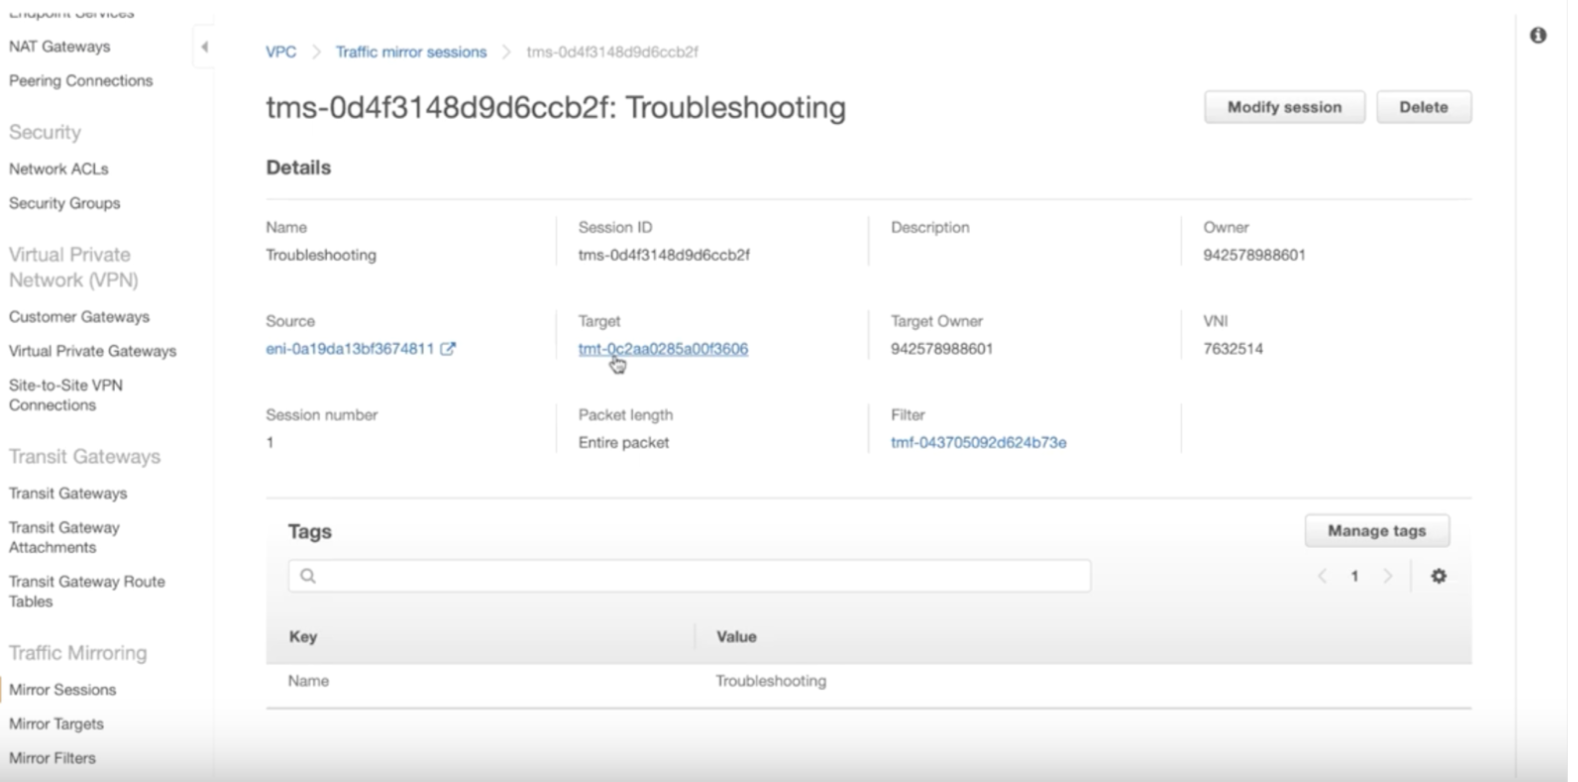Open Network ACLs in sidebar
Image resolution: width=1578 pixels, height=782 pixels.
click(59, 169)
